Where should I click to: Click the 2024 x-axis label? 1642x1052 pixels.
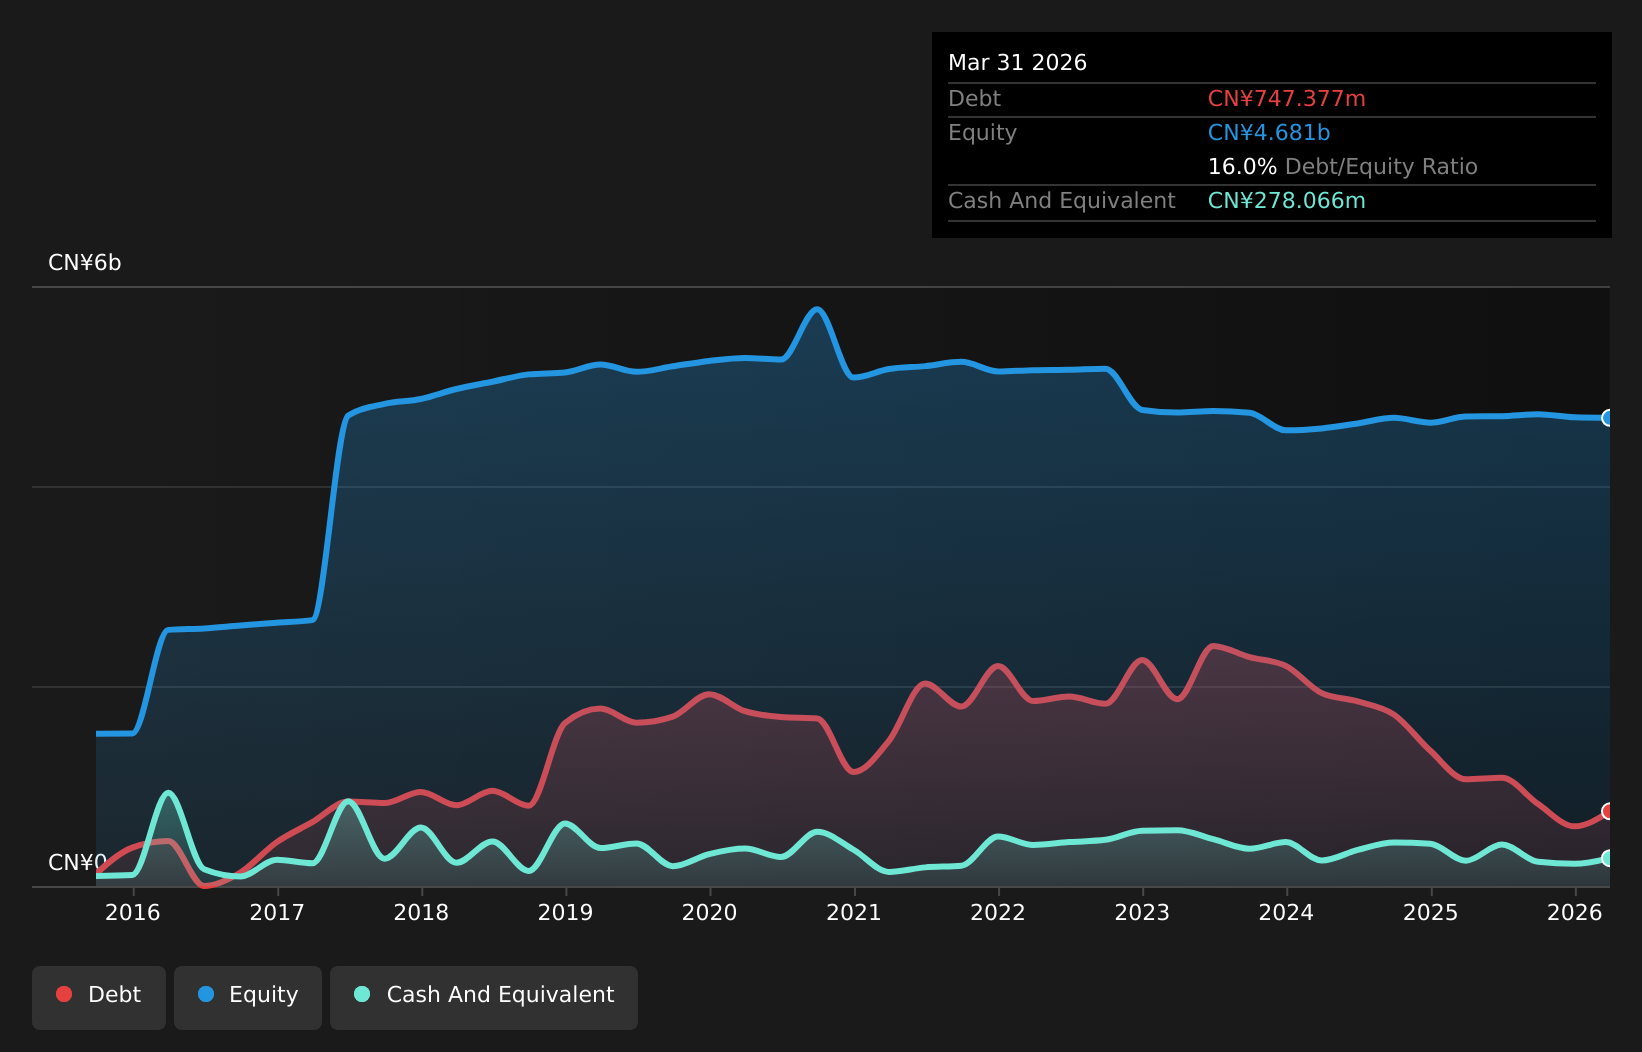1286,912
